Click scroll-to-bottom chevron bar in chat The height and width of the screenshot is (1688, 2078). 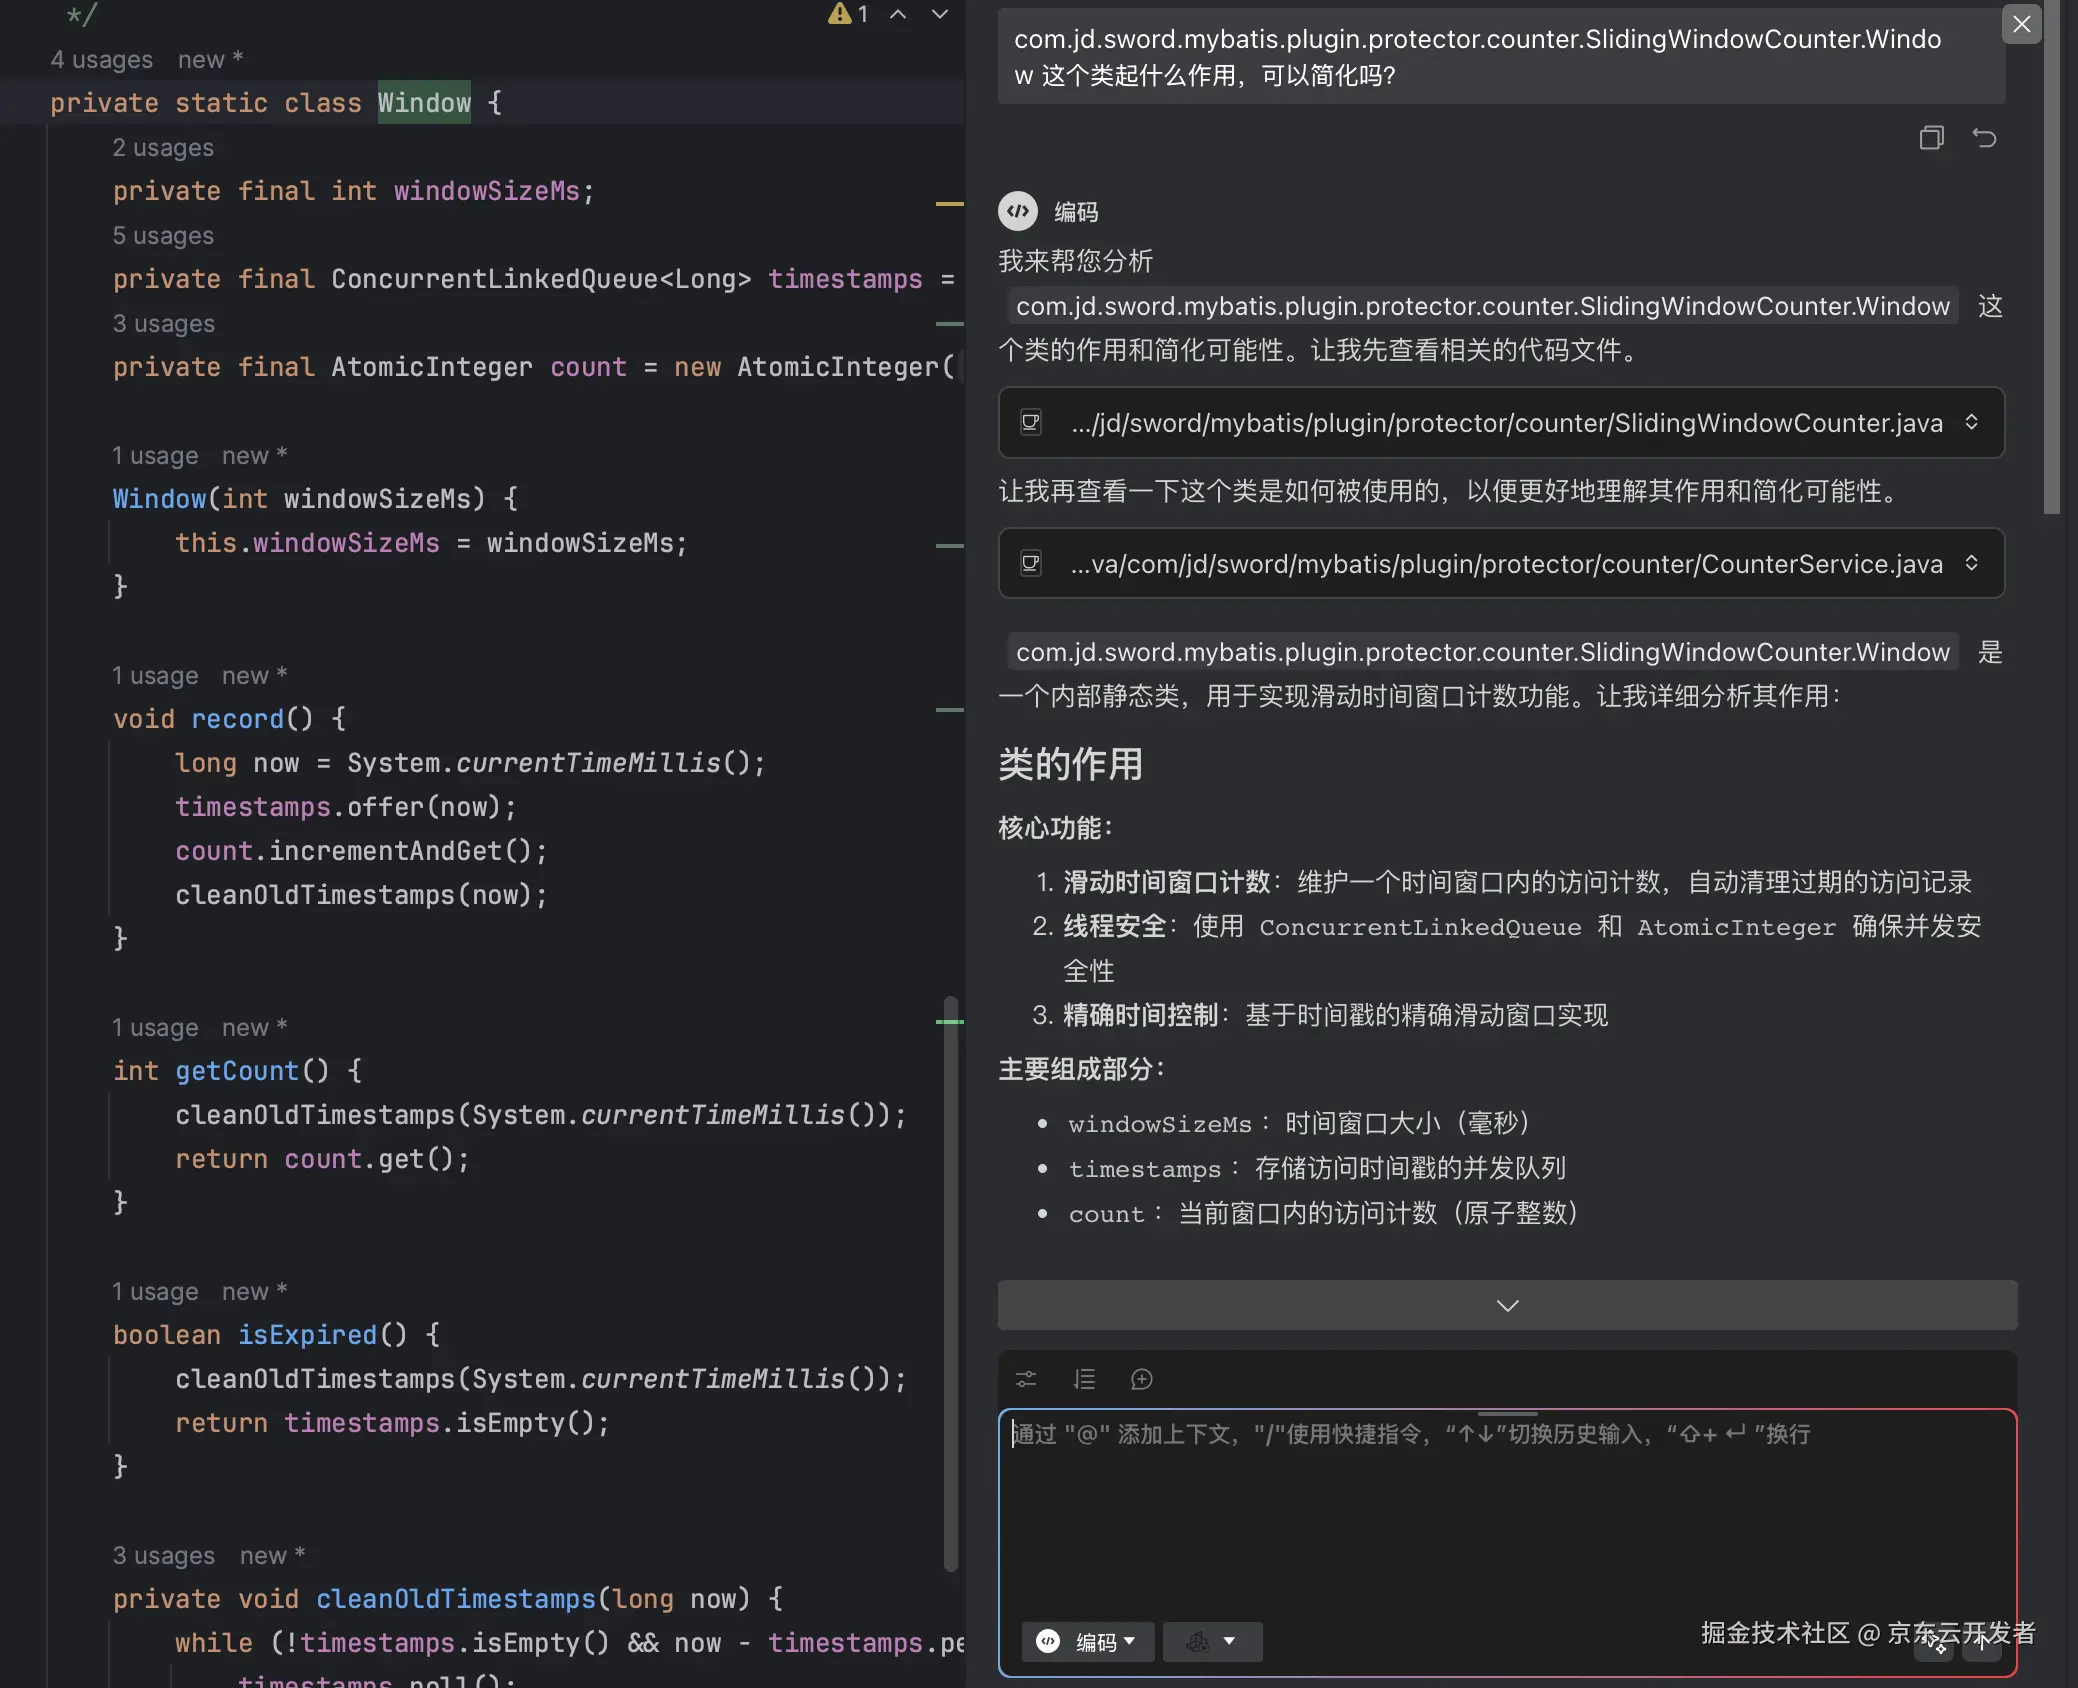coord(1507,1305)
